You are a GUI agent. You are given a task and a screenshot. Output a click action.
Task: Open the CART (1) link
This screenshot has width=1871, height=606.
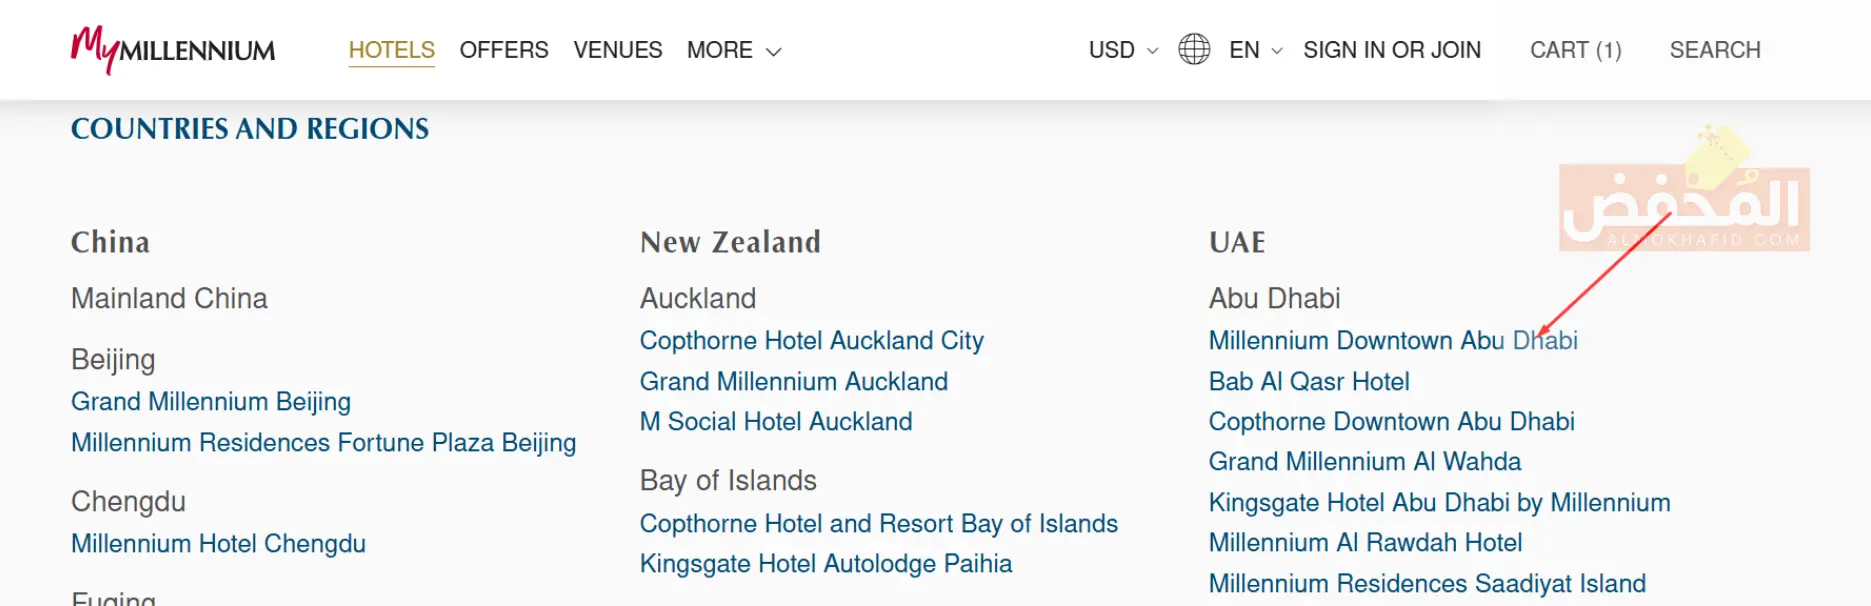[x=1575, y=50]
